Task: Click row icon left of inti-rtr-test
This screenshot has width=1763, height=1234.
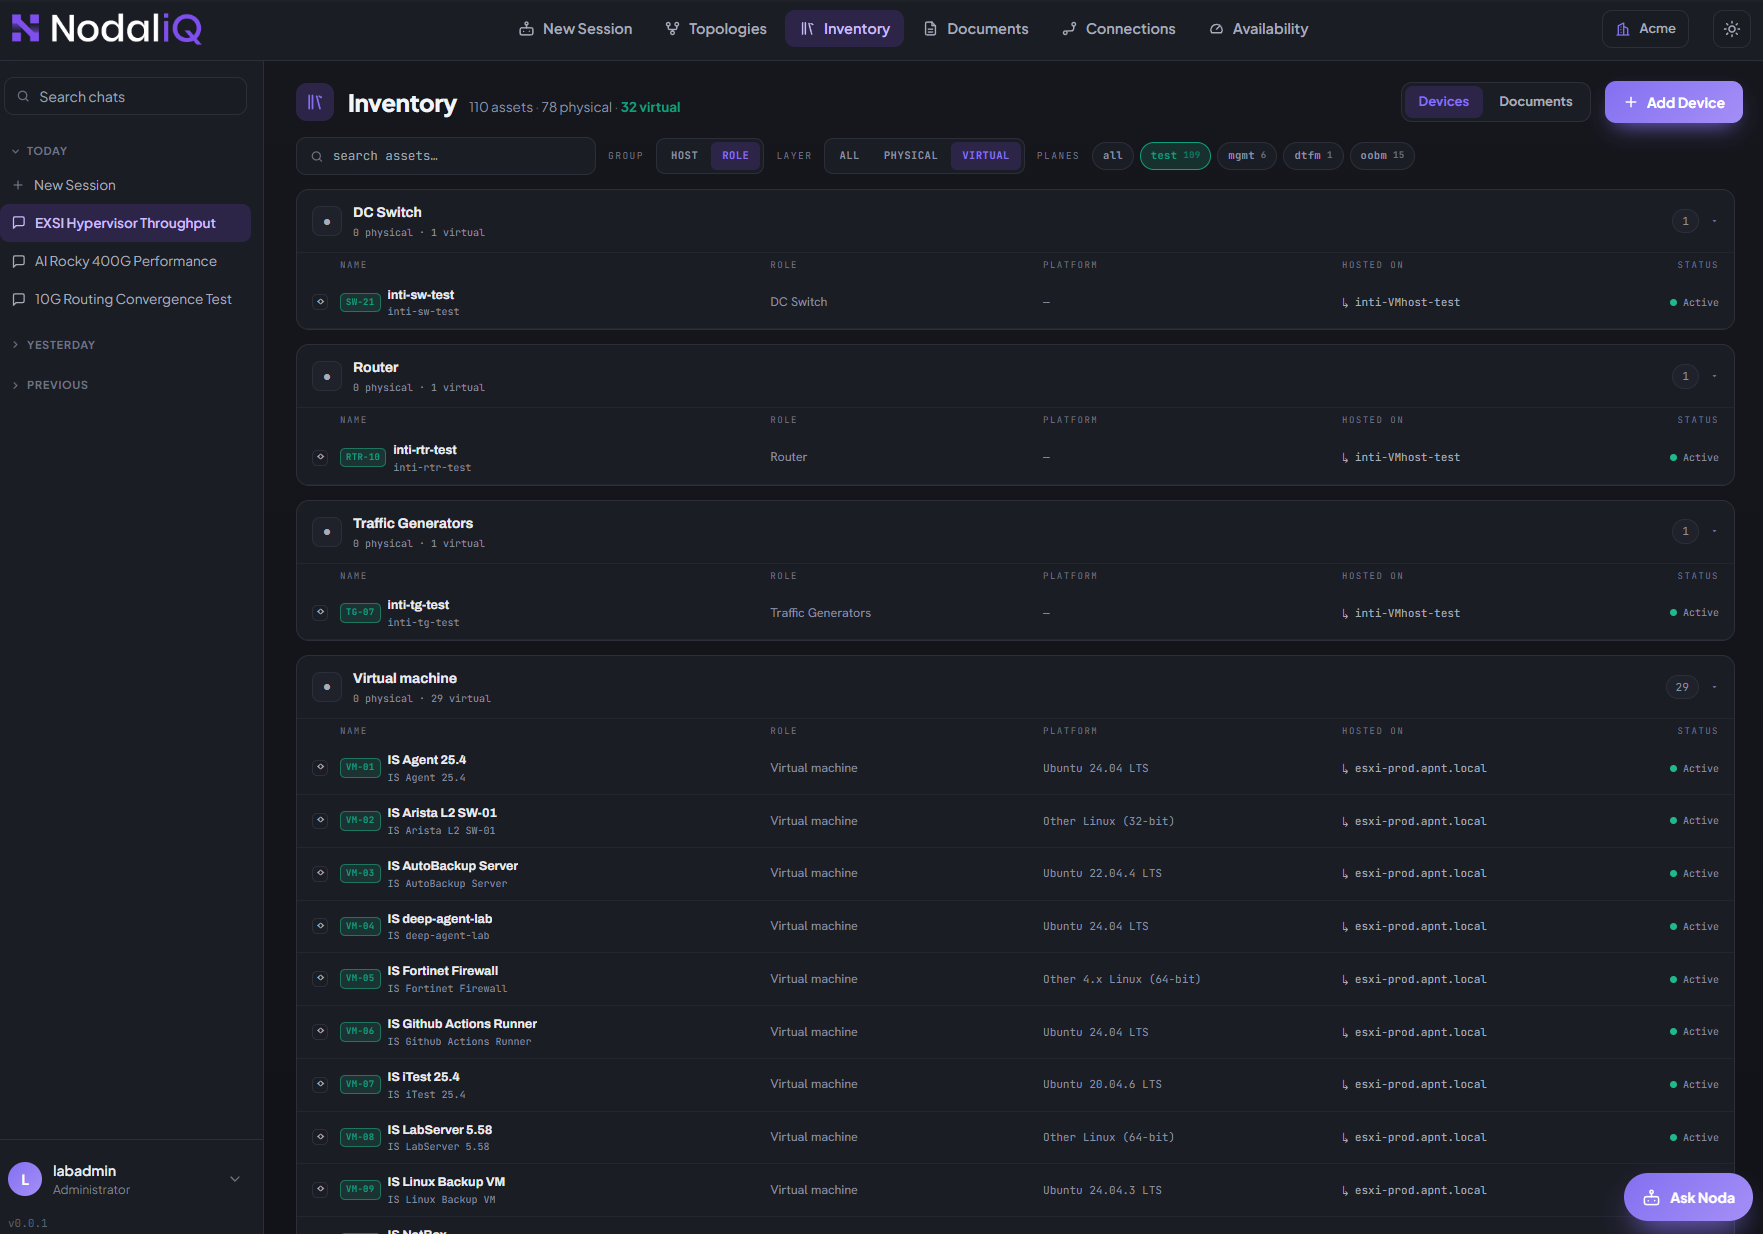Action: [x=320, y=457]
